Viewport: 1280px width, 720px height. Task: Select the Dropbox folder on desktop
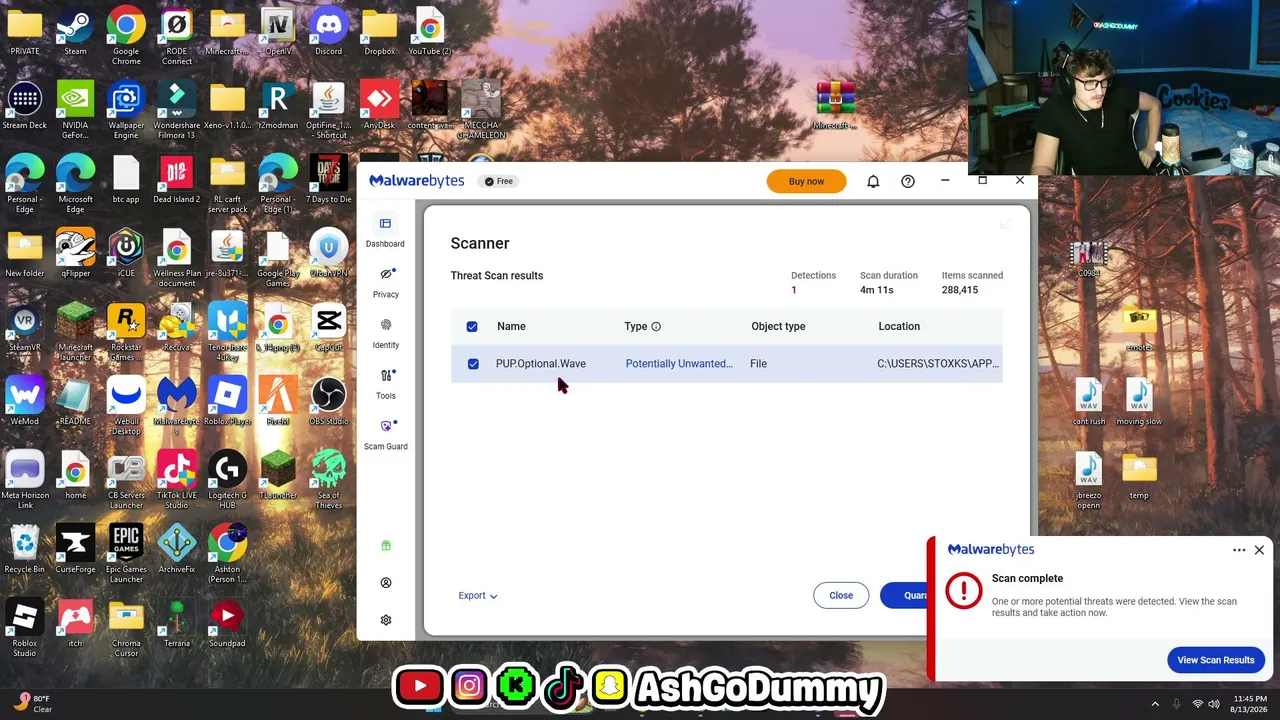click(379, 33)
